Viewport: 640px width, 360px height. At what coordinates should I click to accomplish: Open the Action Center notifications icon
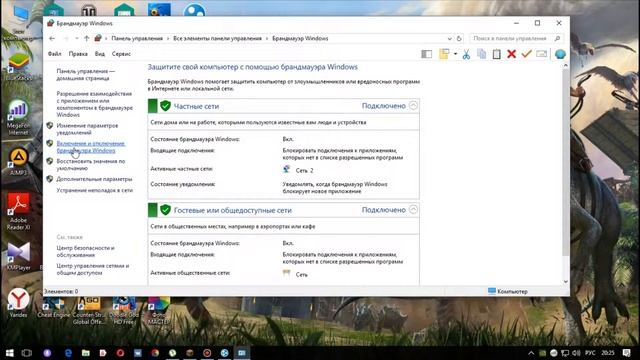click(627, 353)
